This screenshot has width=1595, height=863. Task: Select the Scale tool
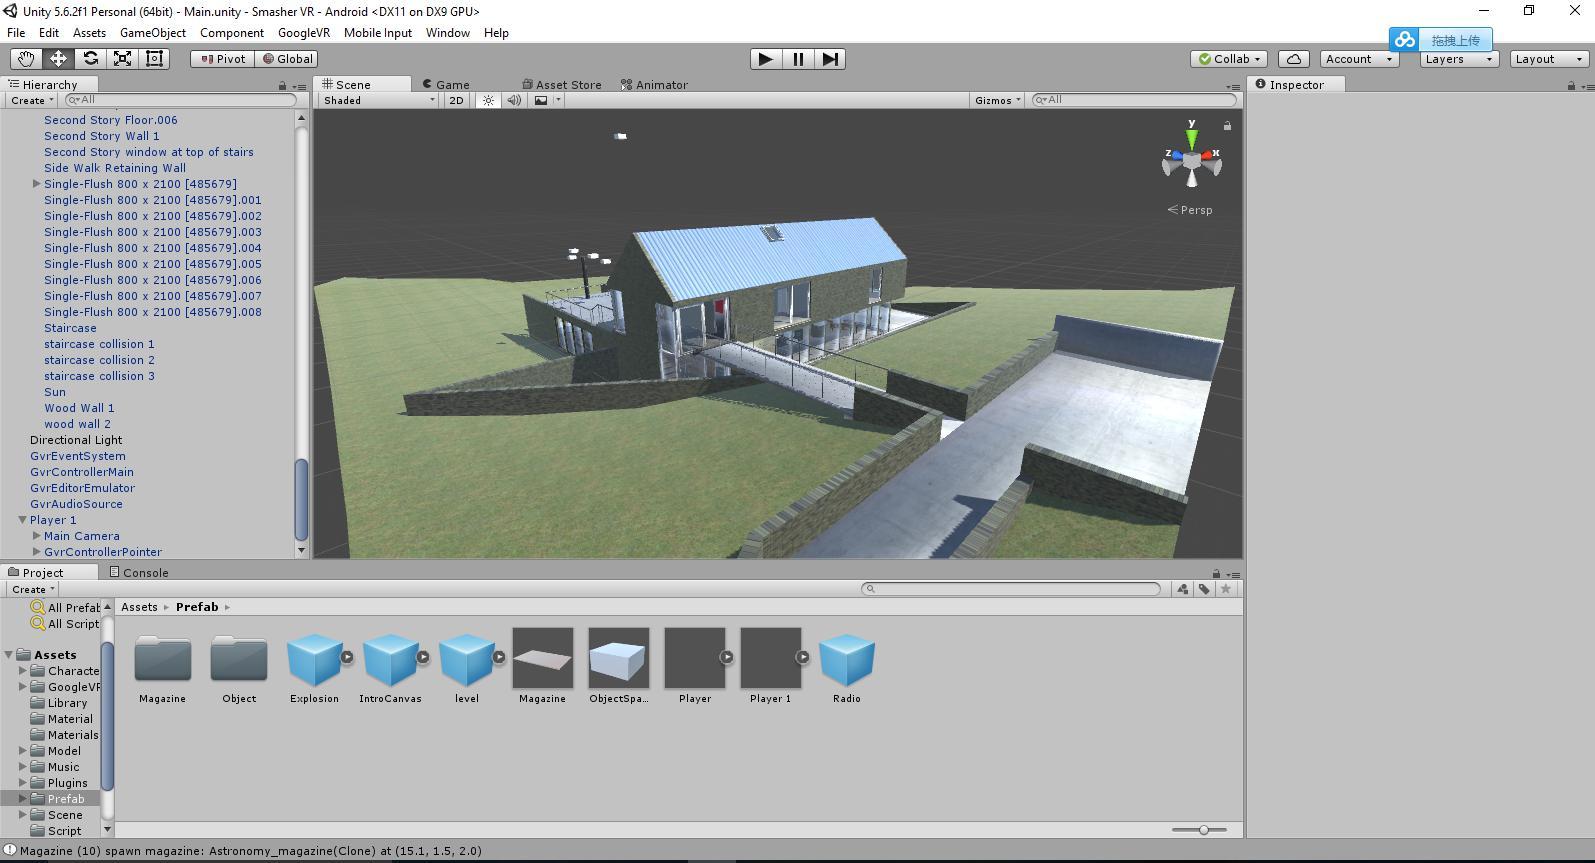122,59
